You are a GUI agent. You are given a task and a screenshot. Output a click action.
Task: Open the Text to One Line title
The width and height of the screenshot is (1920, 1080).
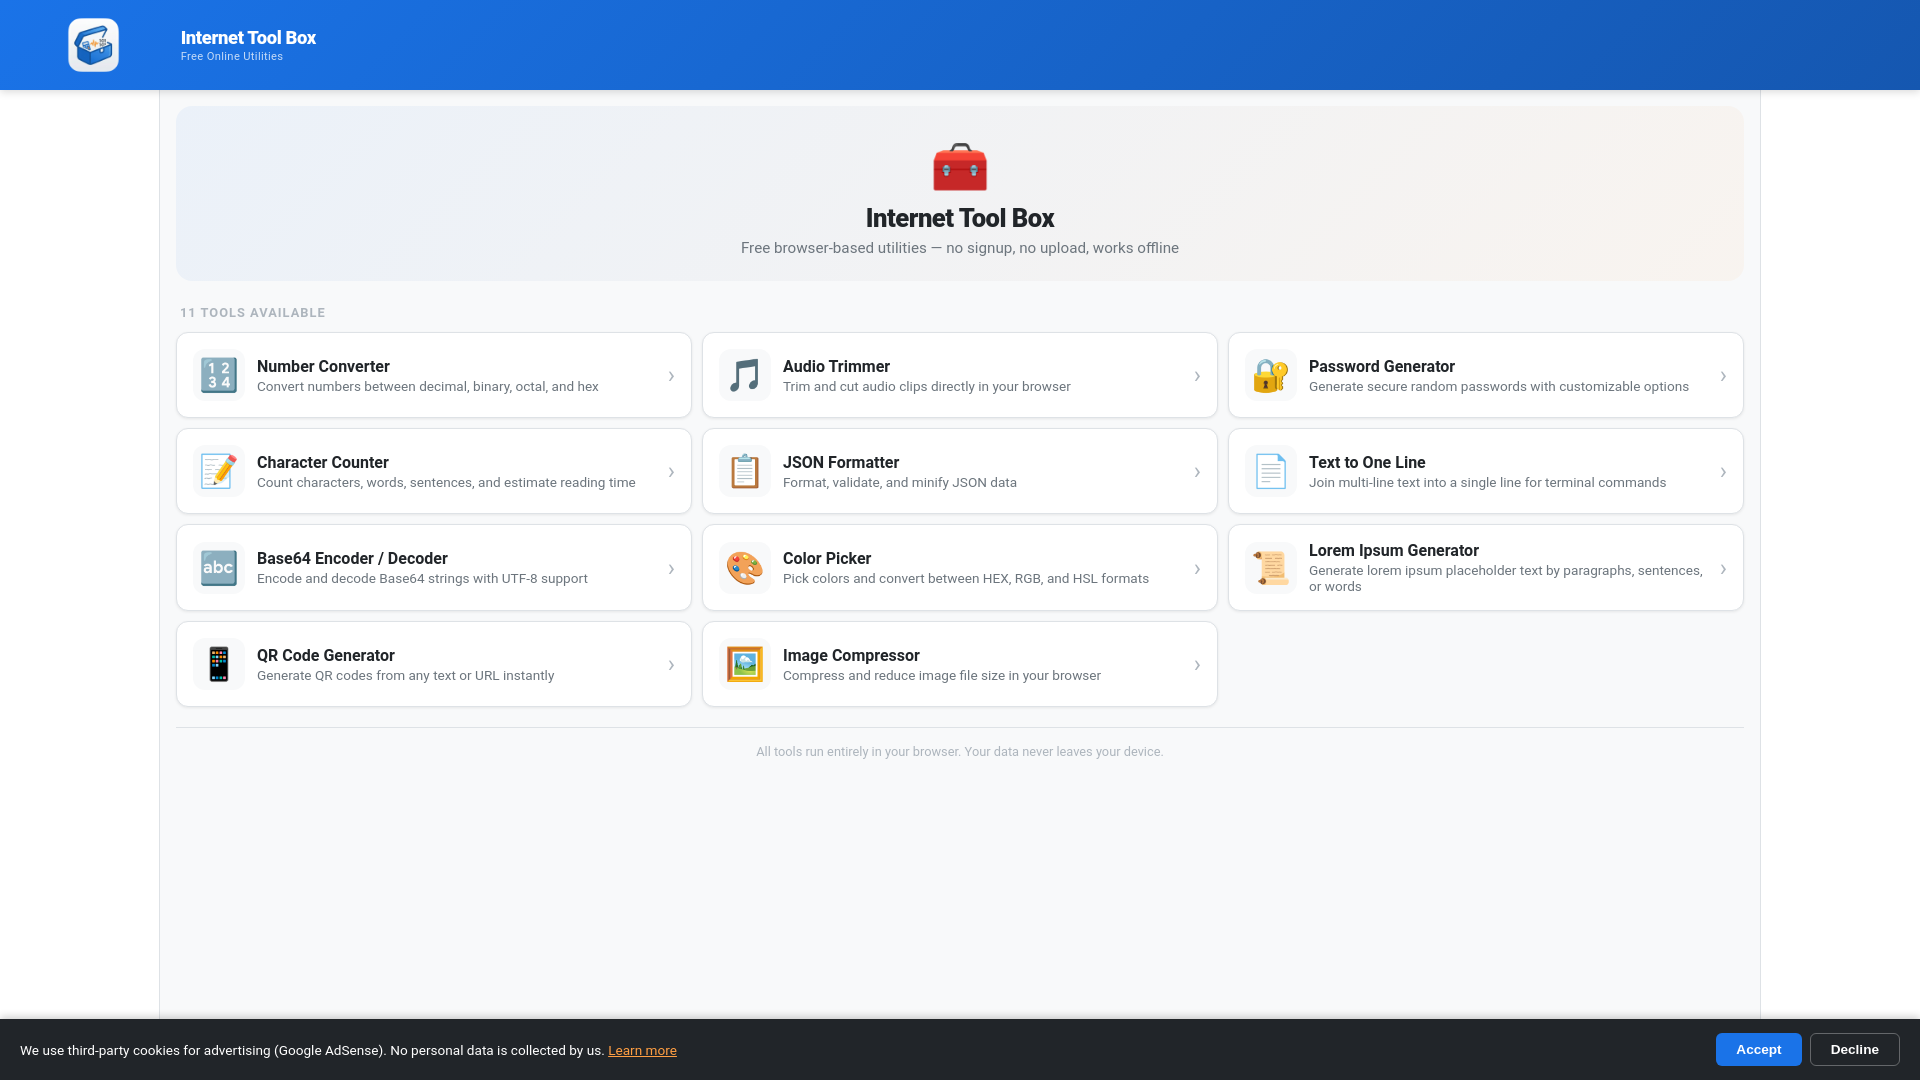[x=1367, y=462]
